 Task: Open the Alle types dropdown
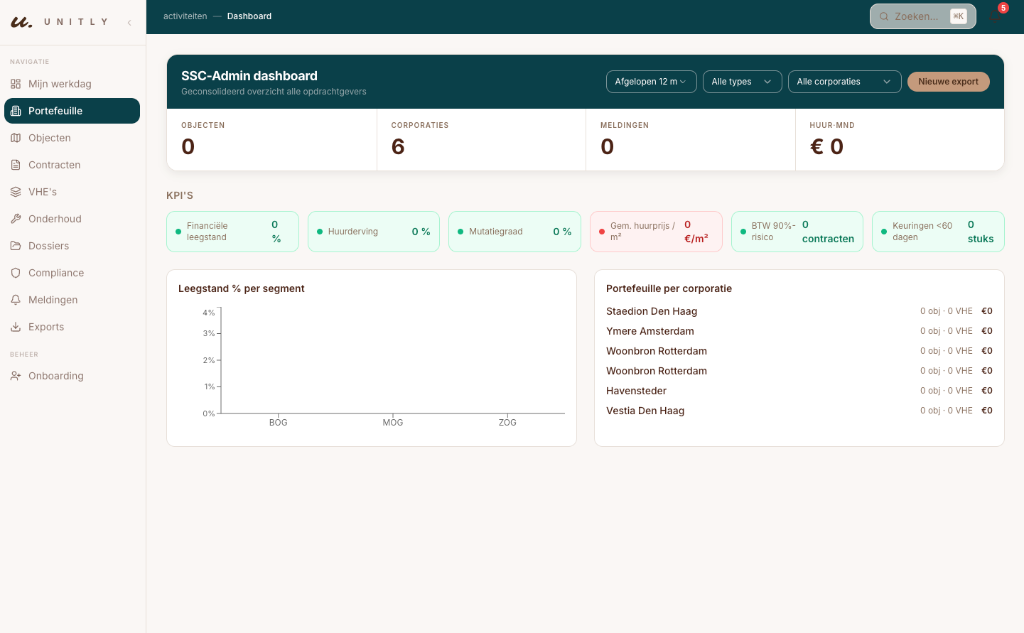click(x=742, y=82)
